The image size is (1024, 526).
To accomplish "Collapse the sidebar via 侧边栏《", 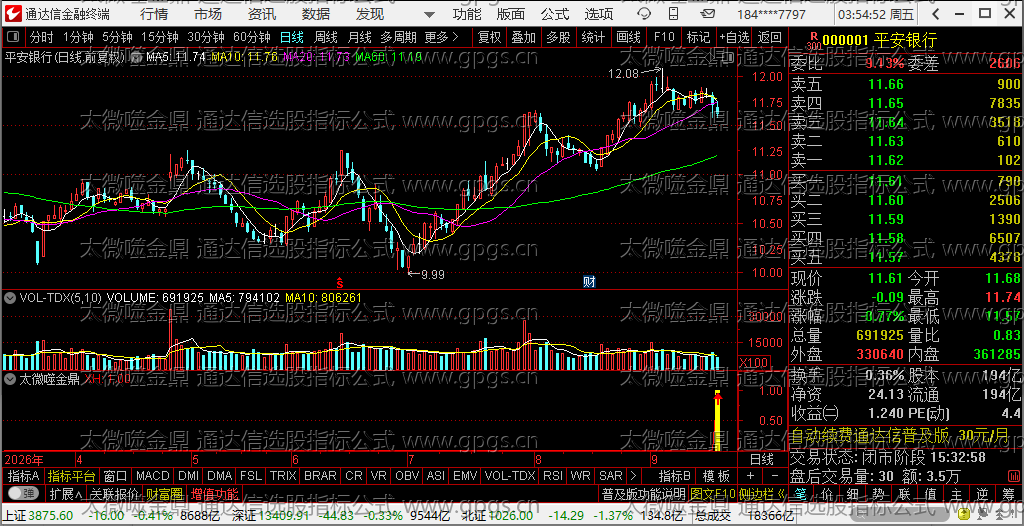I will tap(764, 493).
